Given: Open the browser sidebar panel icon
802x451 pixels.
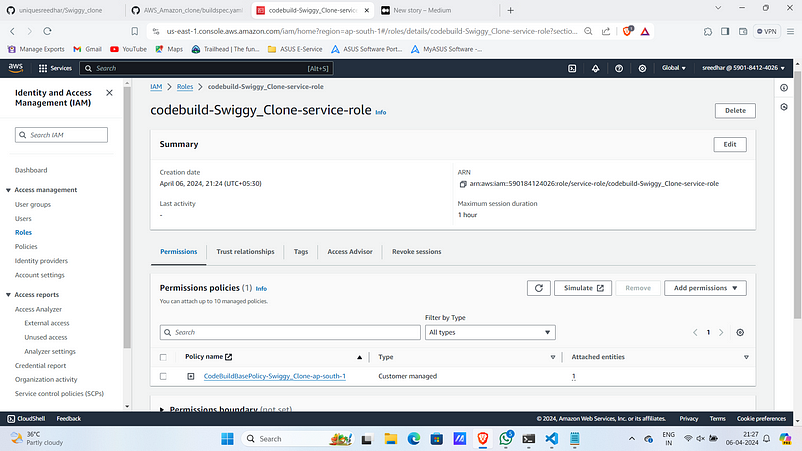Looking at the screenshot, I should click(725, 31).
